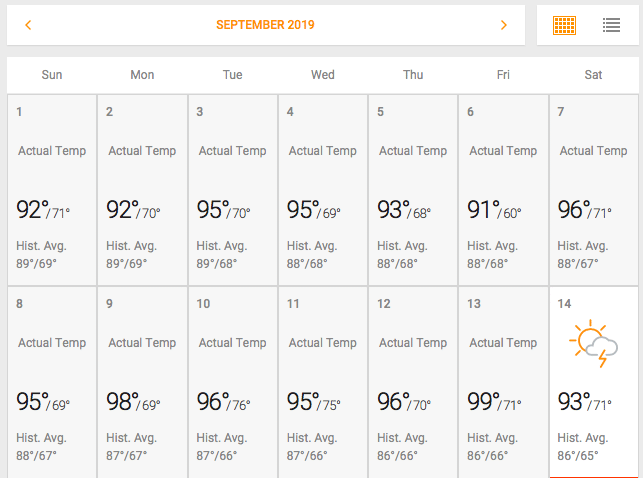Select September 3 day cell
Screen dimensions: 643x478
232,190
